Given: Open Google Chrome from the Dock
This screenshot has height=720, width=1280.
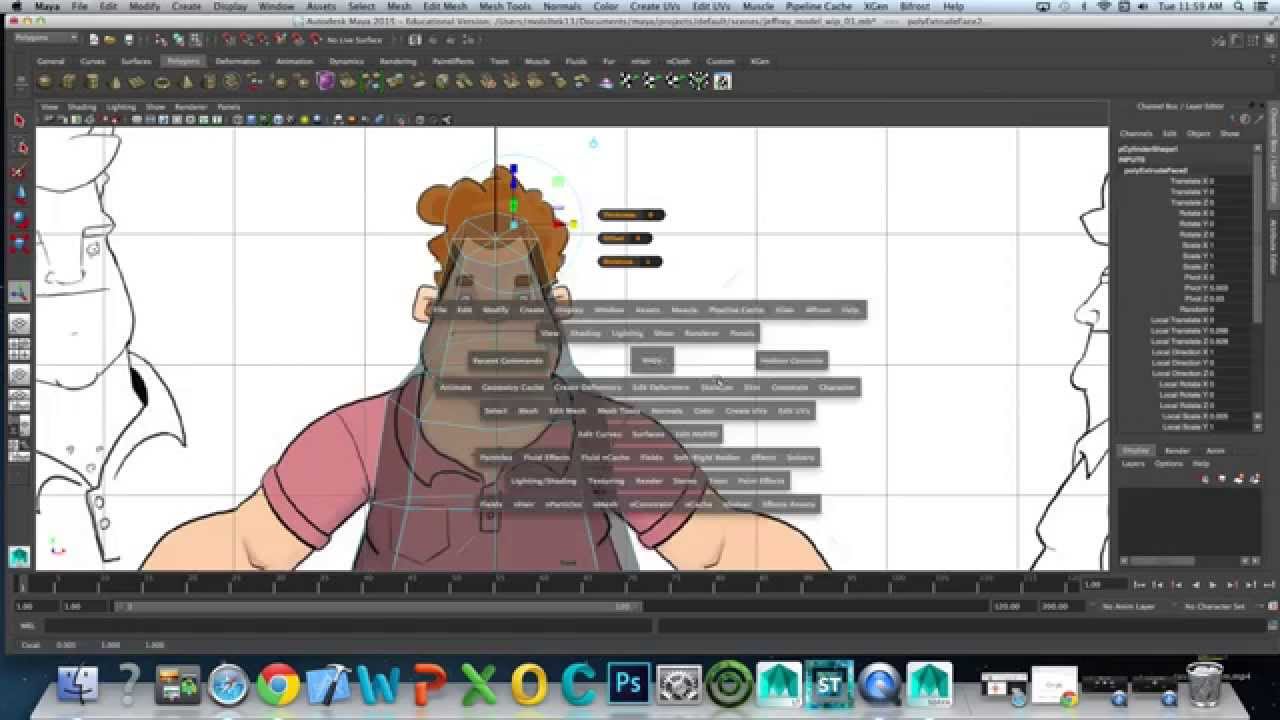Looking at the screenshot, I should coord(279,684).
